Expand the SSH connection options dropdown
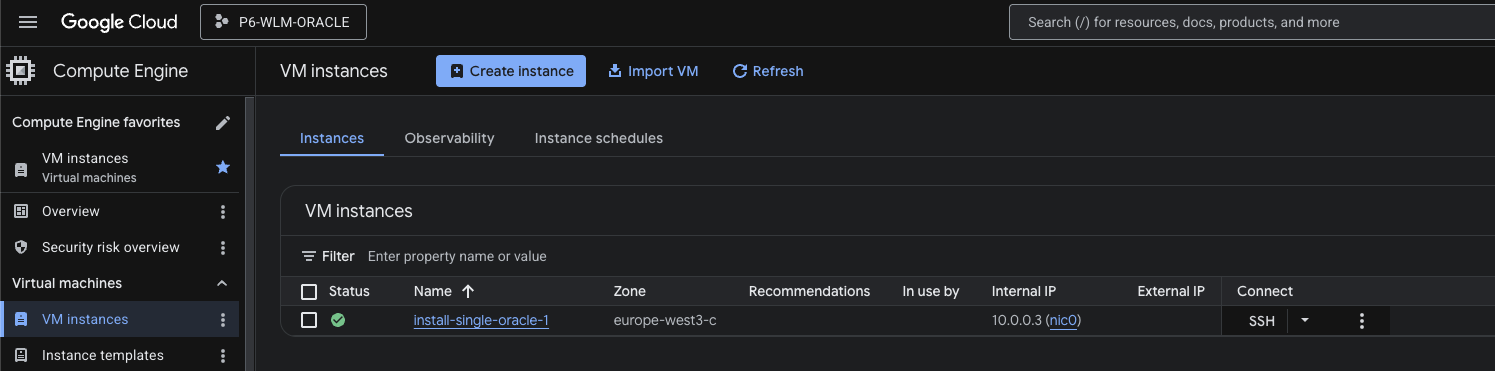Screen dimensions: 1495x371 point(1304,321)
